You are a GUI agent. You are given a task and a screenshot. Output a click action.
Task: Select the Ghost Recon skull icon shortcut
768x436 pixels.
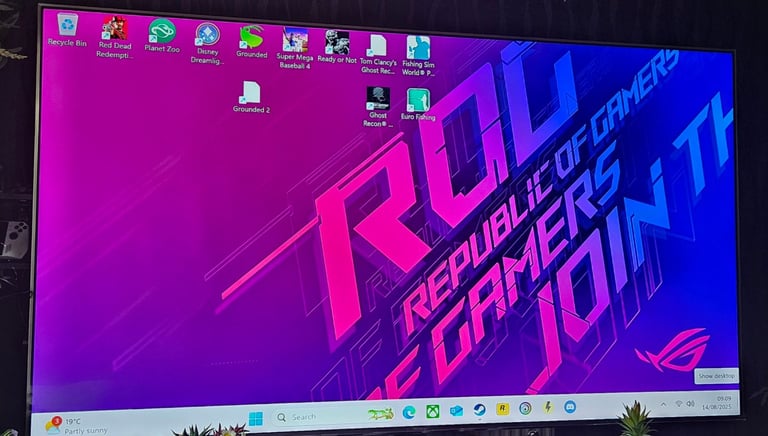point(378,107)
